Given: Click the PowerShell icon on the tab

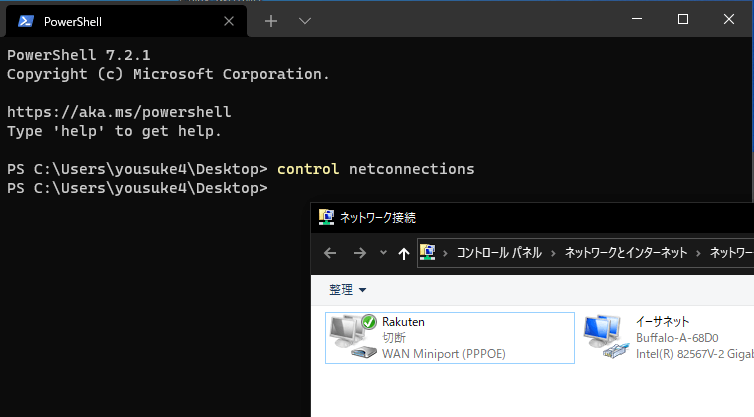Looking at the screenshot, I should [26, 21].
